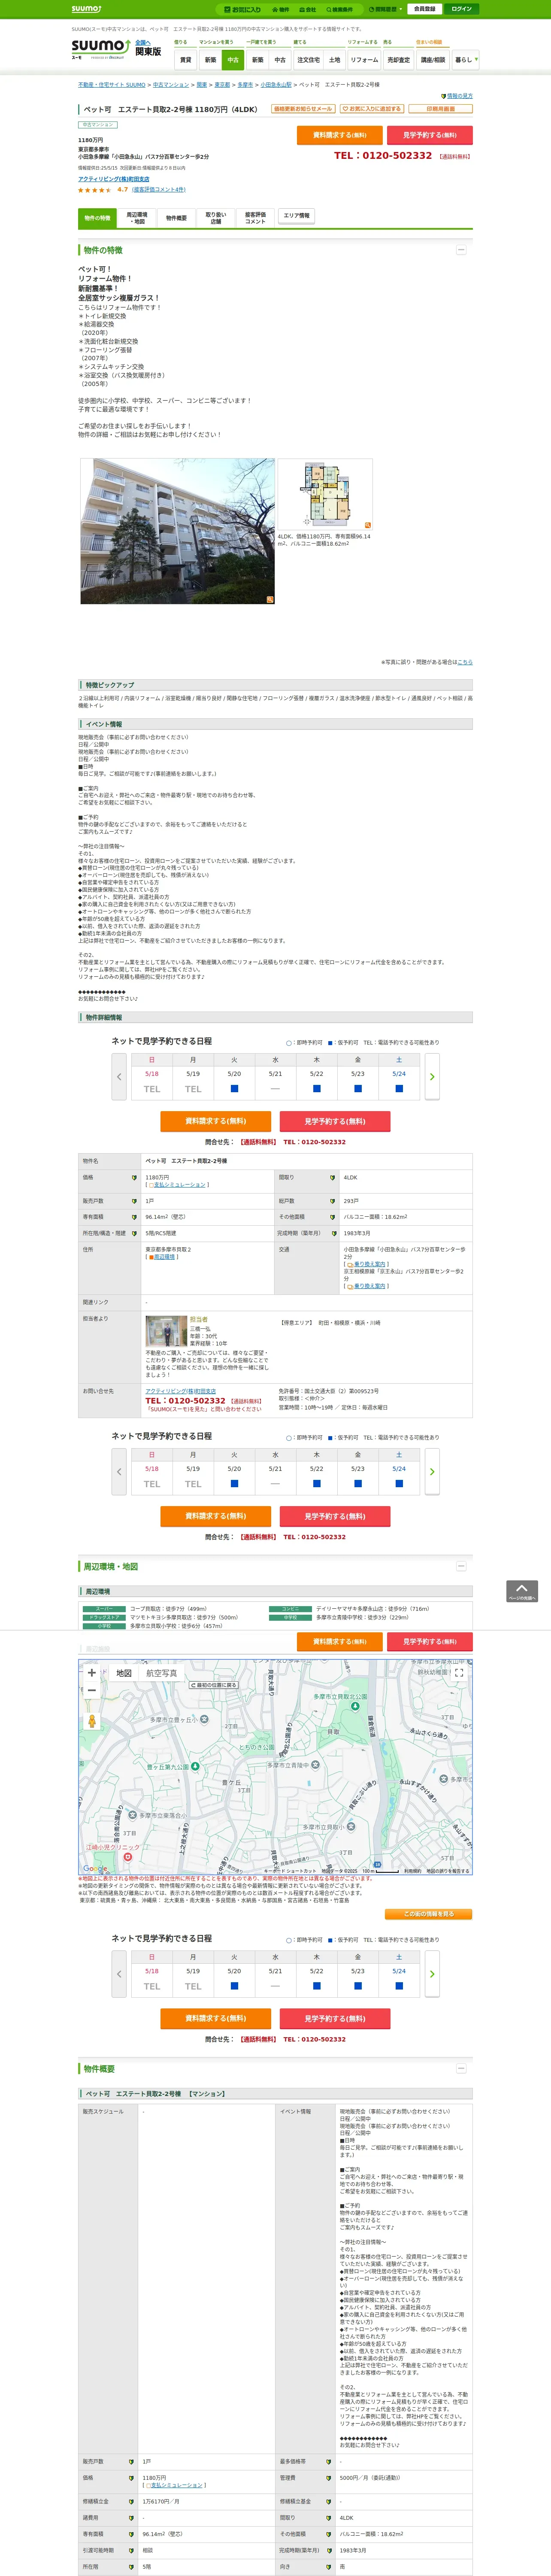Click the ログイン button
Viewport: 551px width, 2576px height.
tap(461, 9)
